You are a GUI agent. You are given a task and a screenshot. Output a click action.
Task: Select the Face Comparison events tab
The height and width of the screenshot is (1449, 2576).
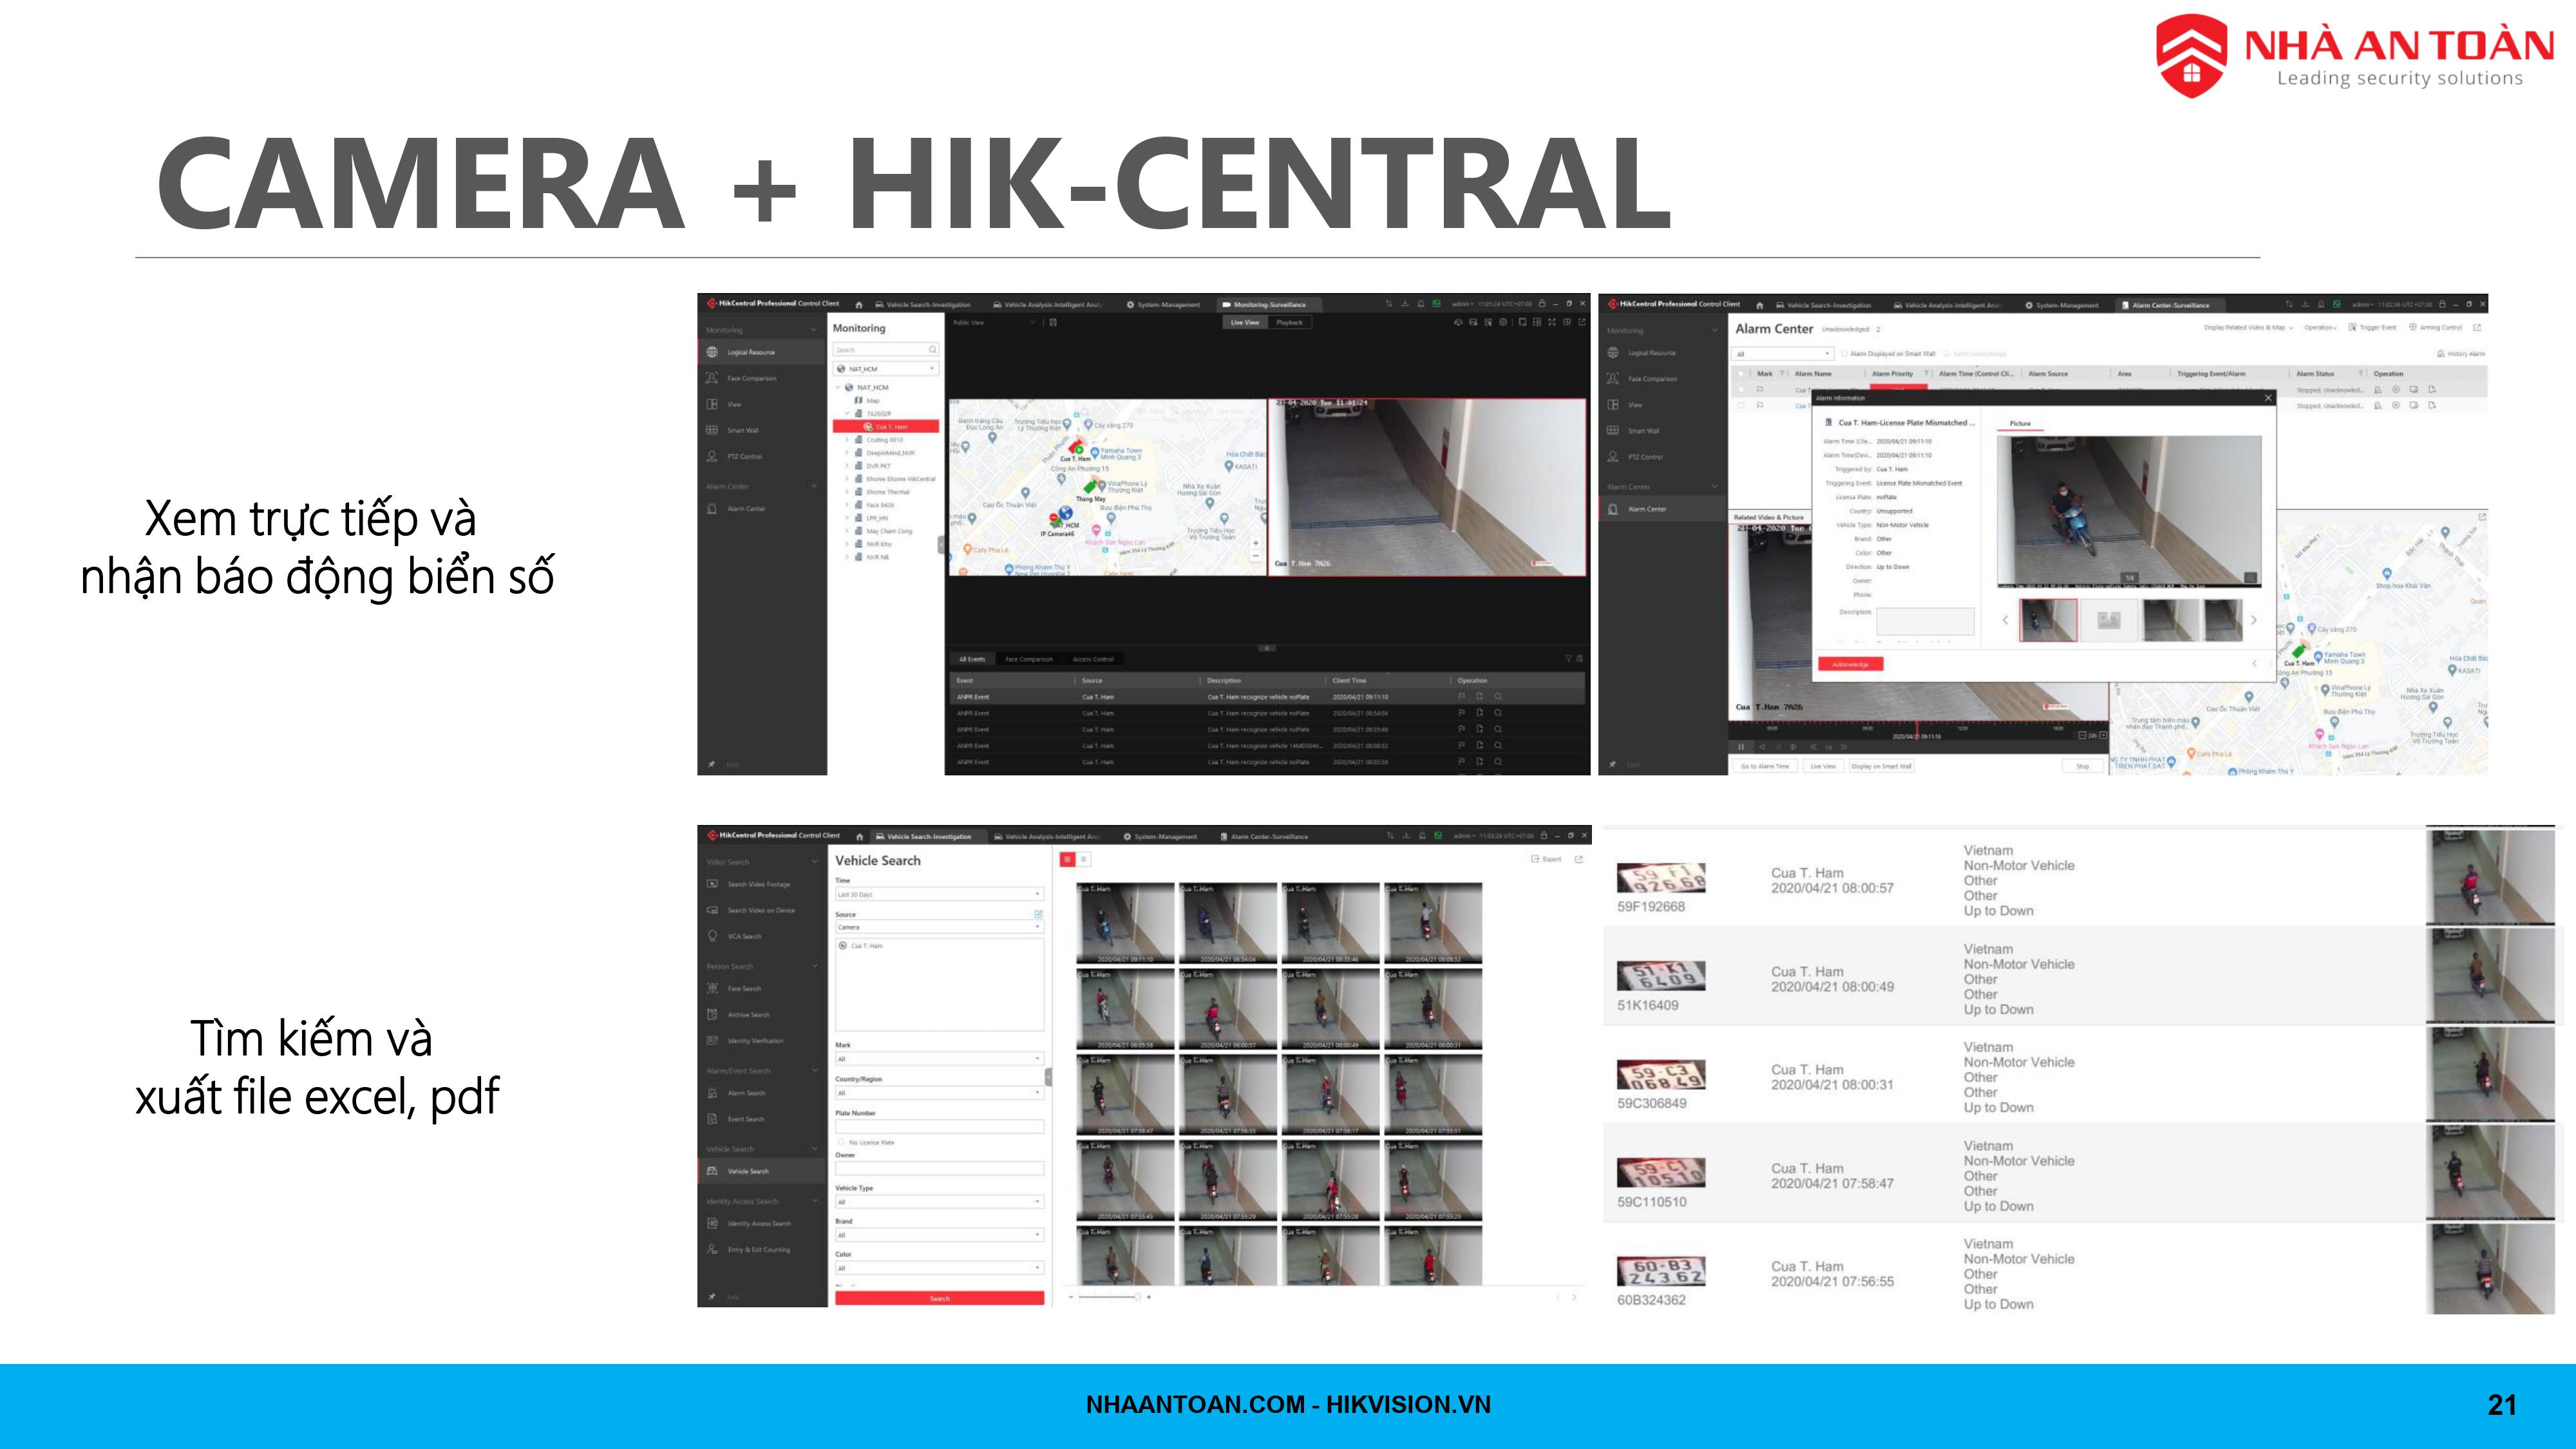click(1028, 659)
